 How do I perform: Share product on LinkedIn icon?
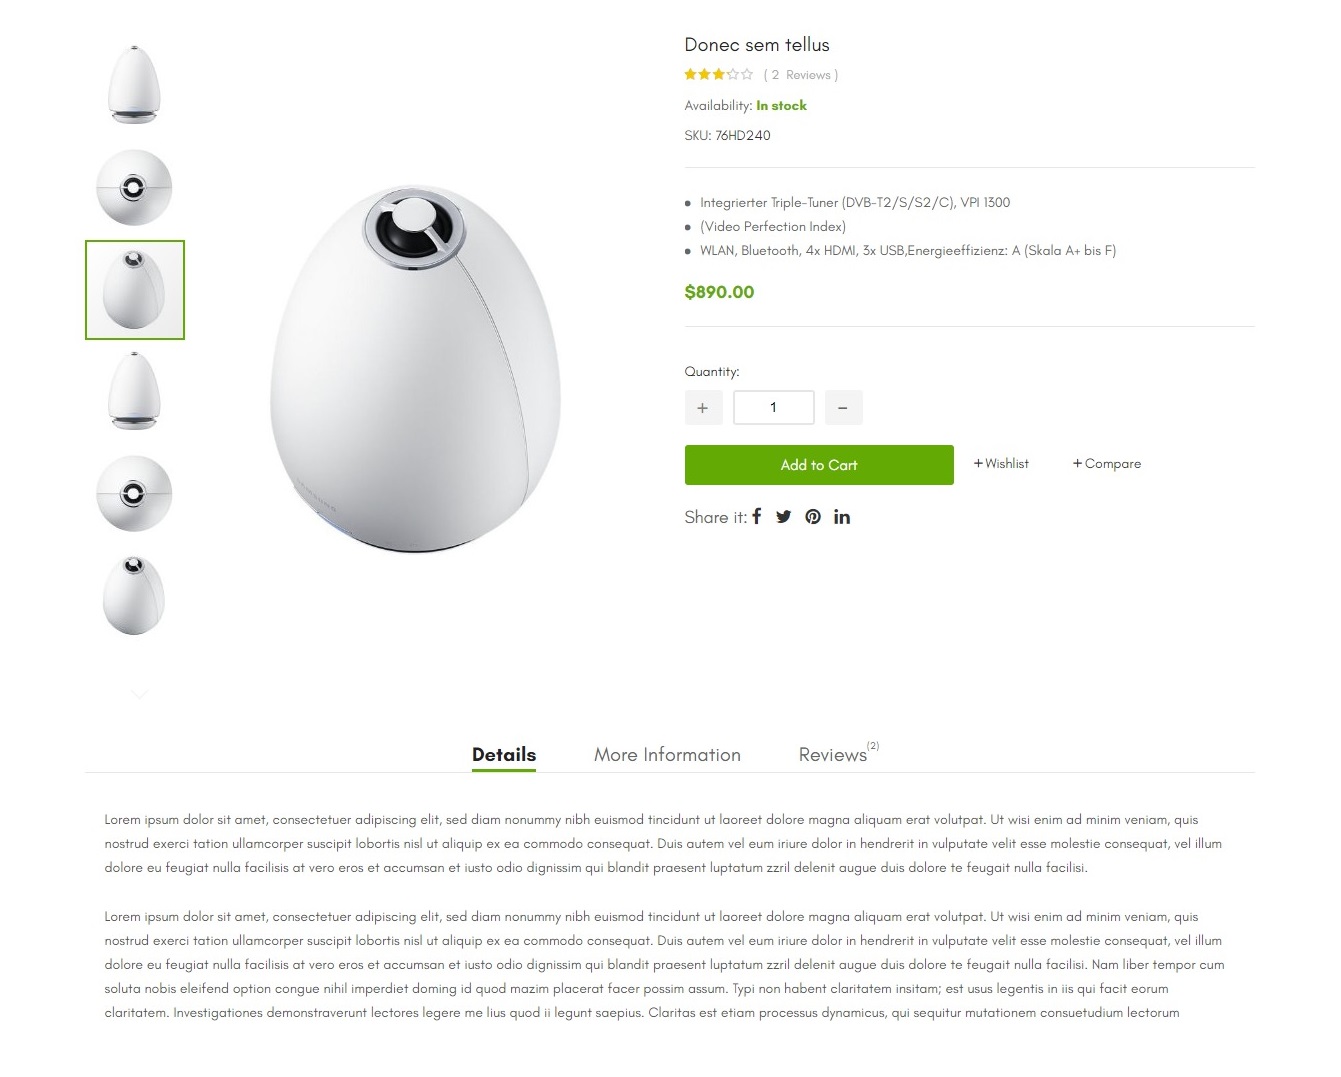tap(842, 517)
